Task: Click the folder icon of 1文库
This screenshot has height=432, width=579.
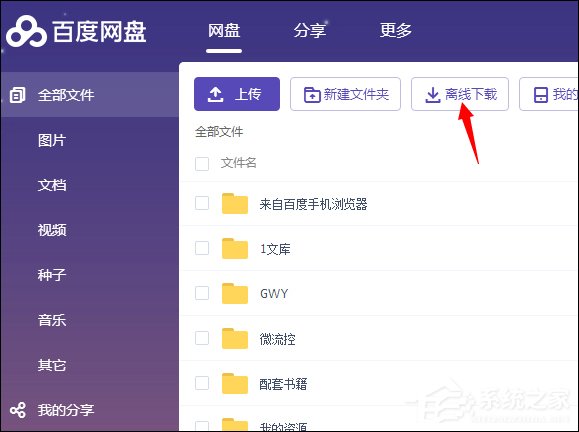Action: [x=235, y=248]
